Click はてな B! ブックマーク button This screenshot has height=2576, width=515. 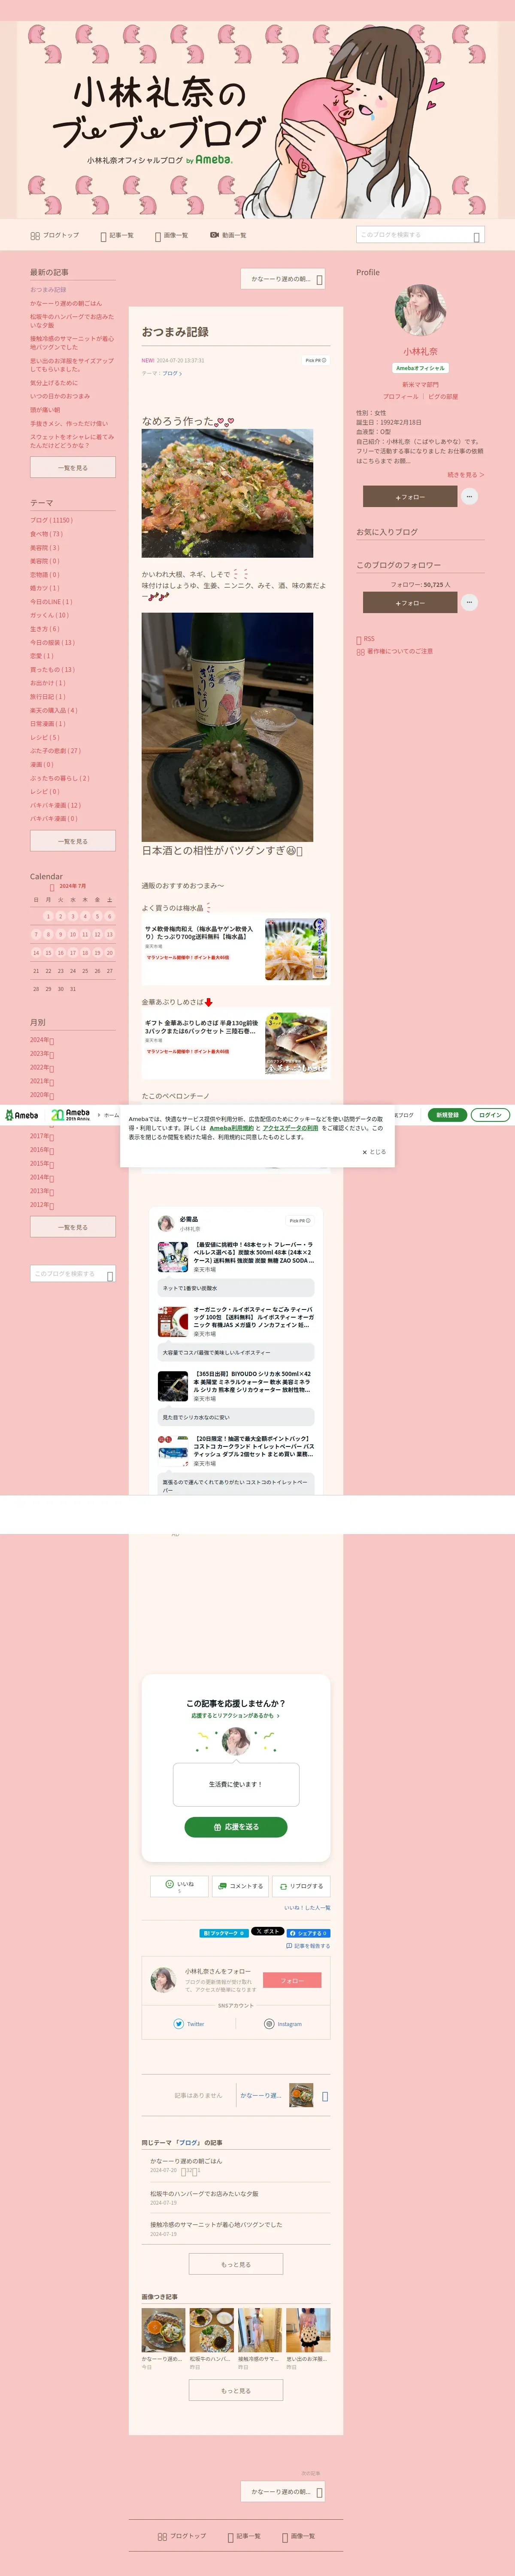(x=223, y=1933)
